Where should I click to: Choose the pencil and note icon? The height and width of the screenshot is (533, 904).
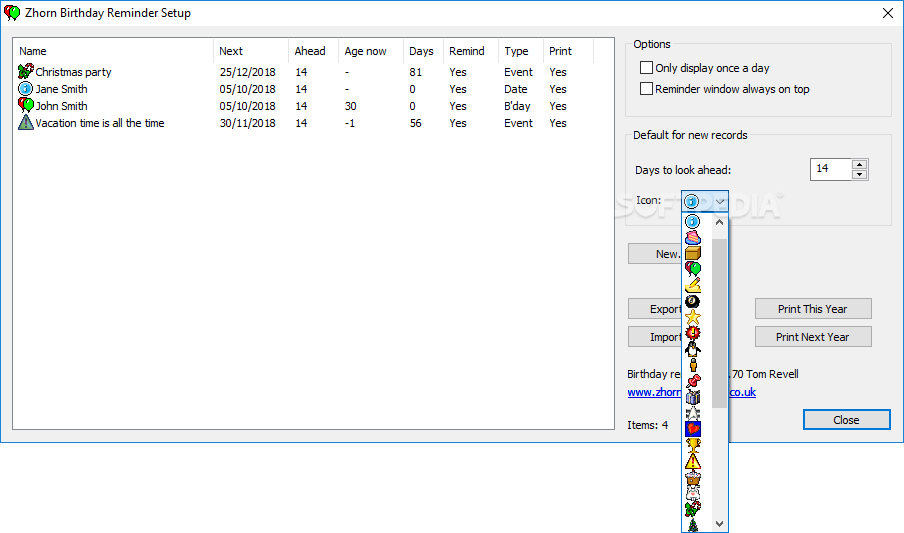692,285
